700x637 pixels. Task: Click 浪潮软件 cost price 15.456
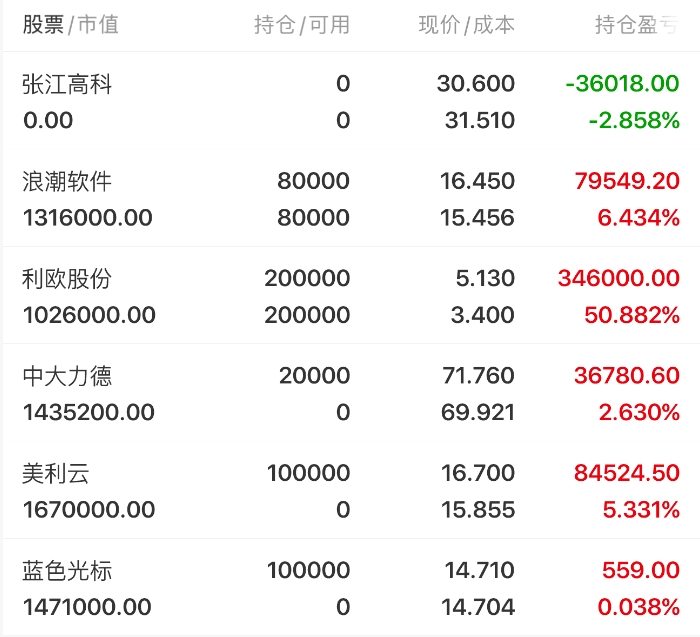pos(477,218)
